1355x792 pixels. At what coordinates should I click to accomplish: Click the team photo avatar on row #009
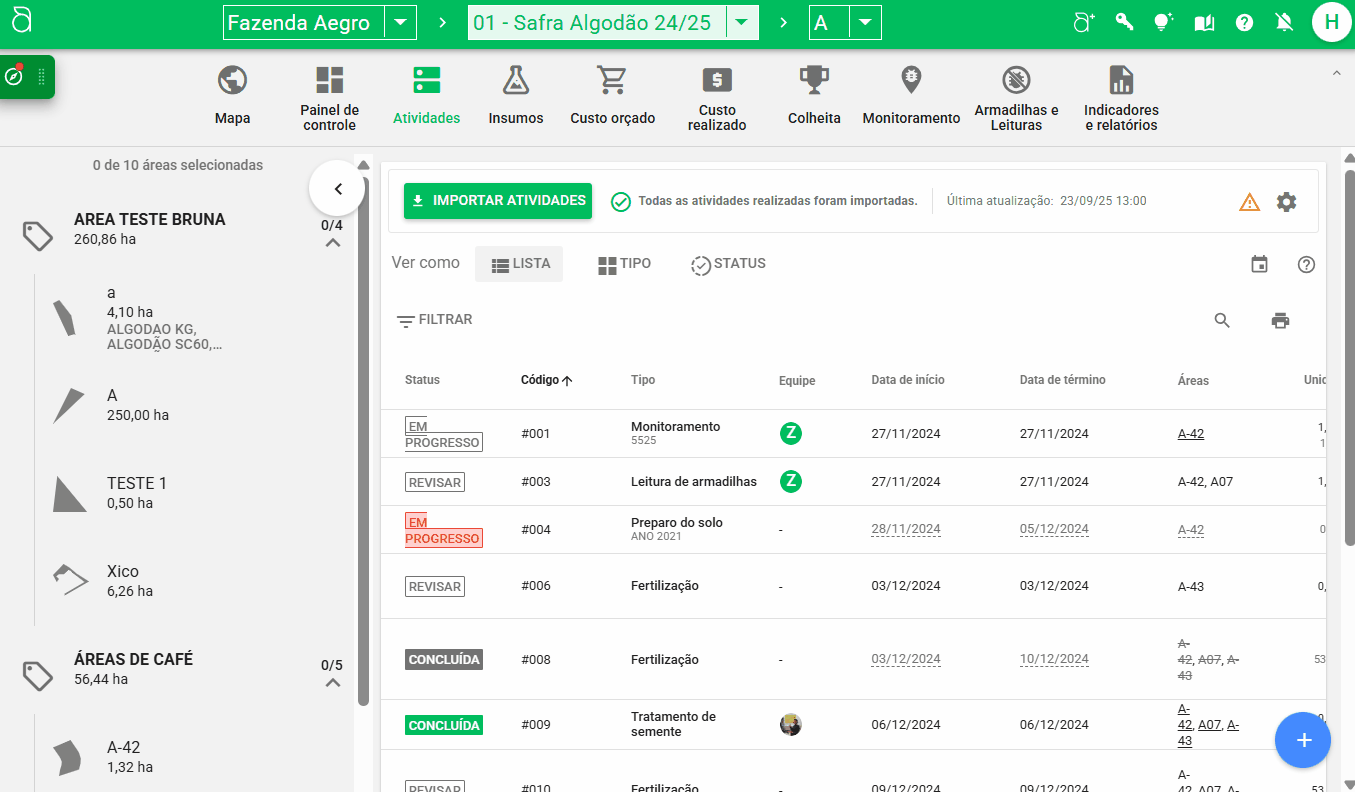click(x=791, y=725)
